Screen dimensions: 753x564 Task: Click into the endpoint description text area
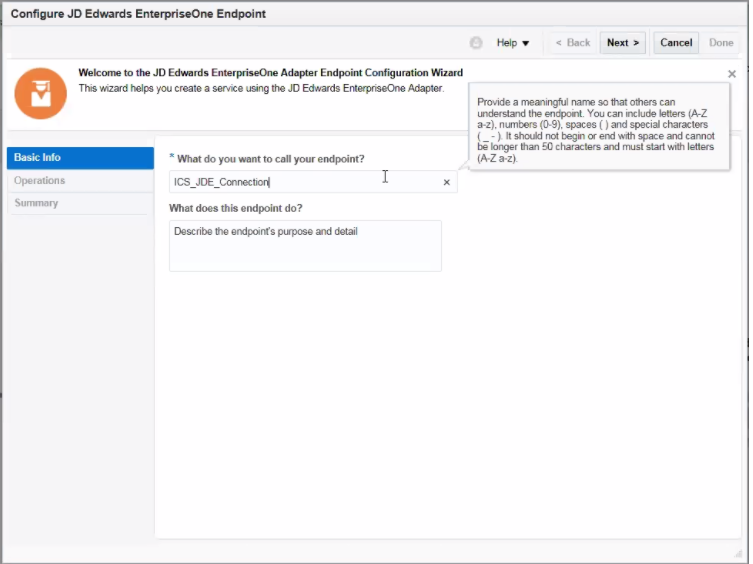[305, 246]
